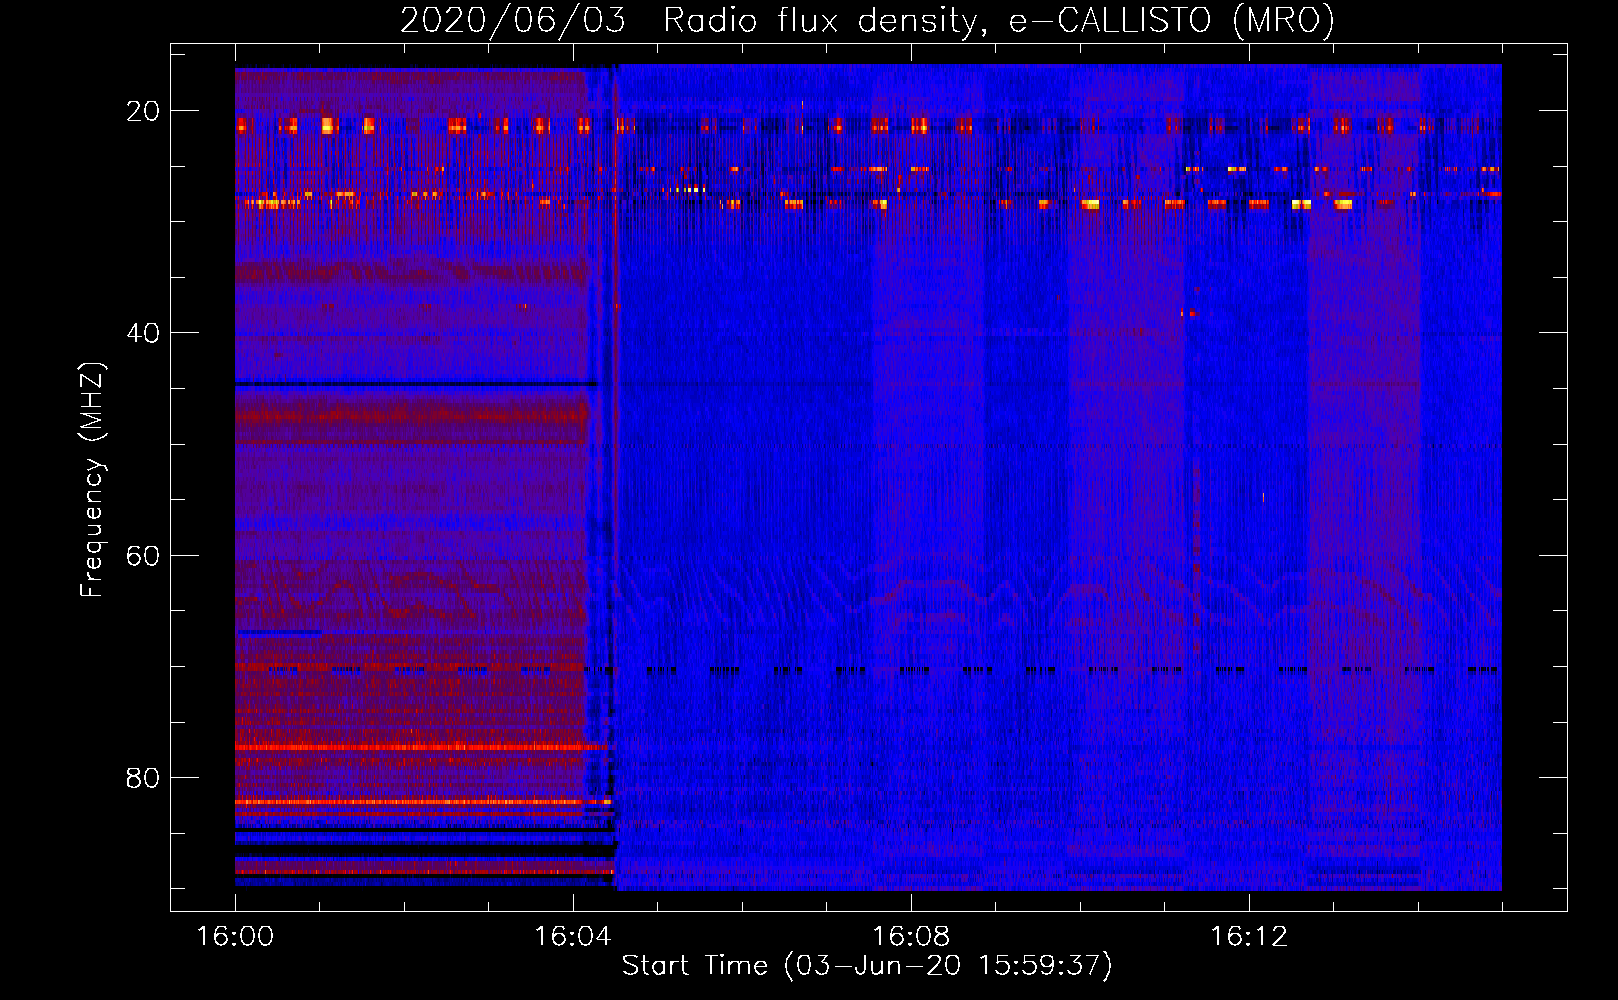Click the 80 frequency tick label
This screenshot has width=1618, height=1000.
click(x=143, y=778)
